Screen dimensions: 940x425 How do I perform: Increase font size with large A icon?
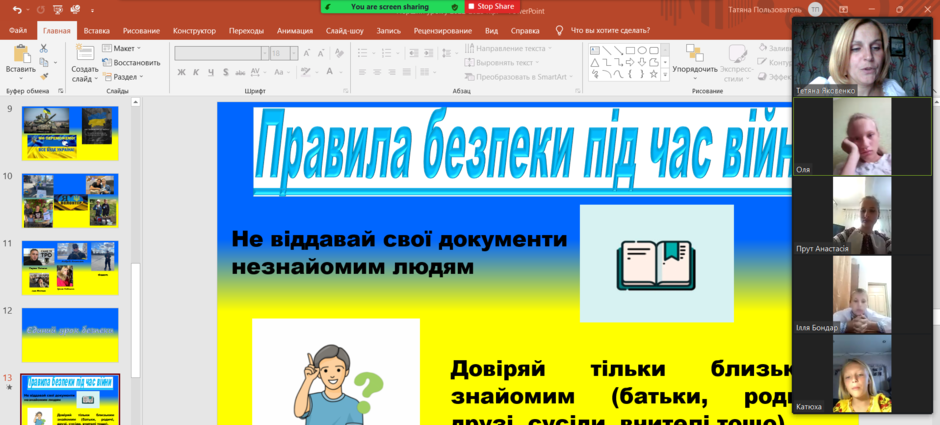coord(306,53)
